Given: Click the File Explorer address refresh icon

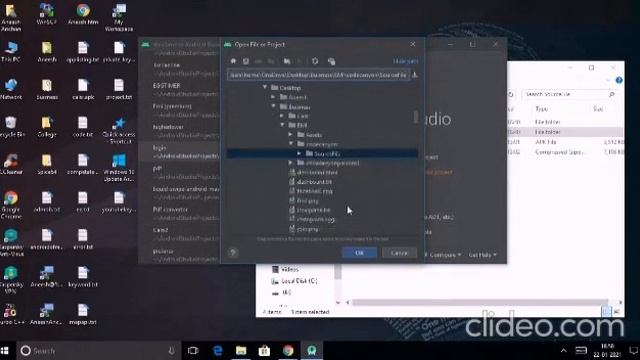Looking at the screenshot, I should point(511,94).
